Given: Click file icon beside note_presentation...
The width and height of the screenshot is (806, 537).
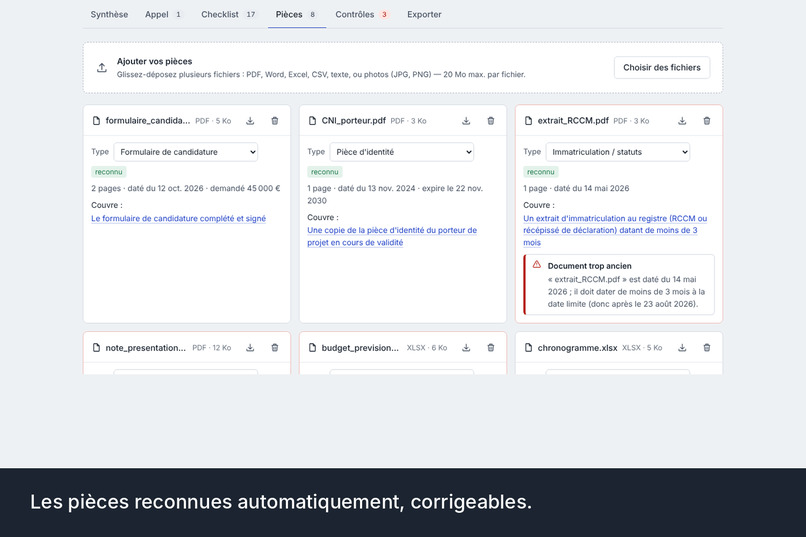Looking at the screenshot, I should 96,348.
